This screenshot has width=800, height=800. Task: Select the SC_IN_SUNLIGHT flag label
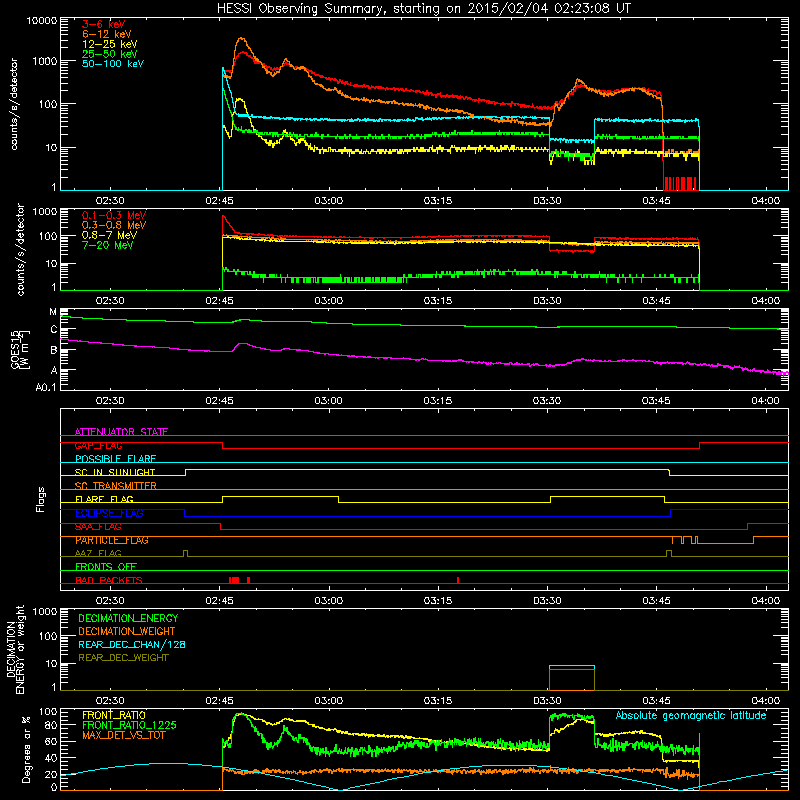(x=115, y=472)
